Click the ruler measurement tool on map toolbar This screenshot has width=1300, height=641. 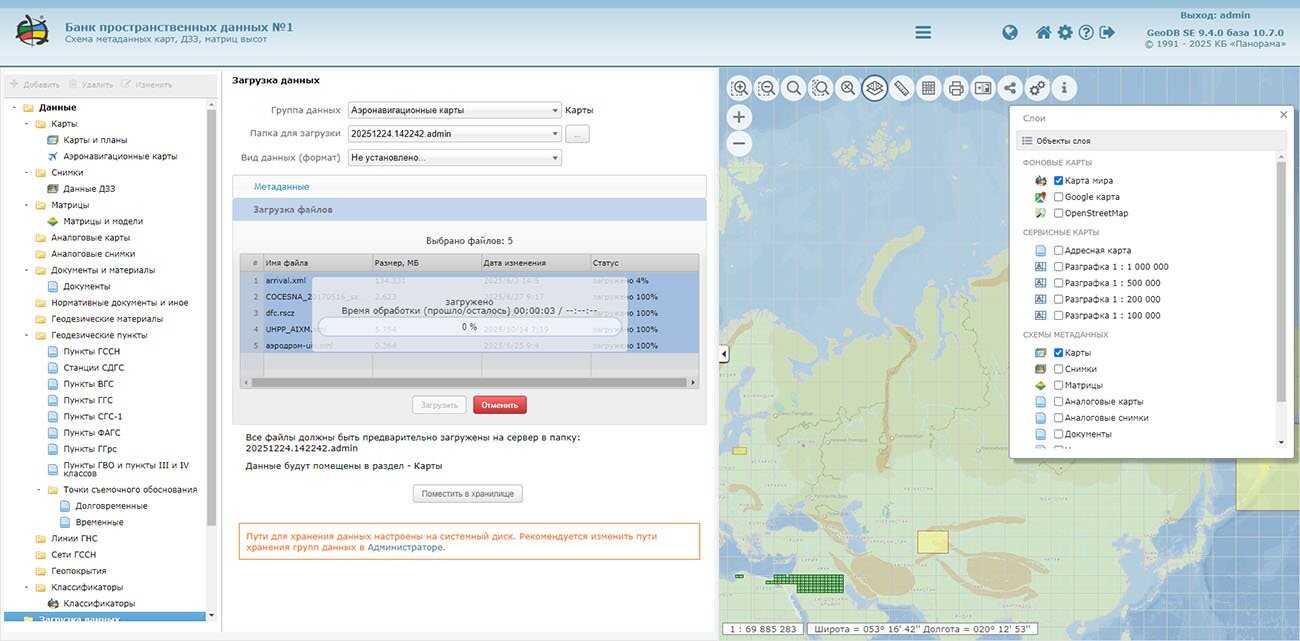(902, 88)
